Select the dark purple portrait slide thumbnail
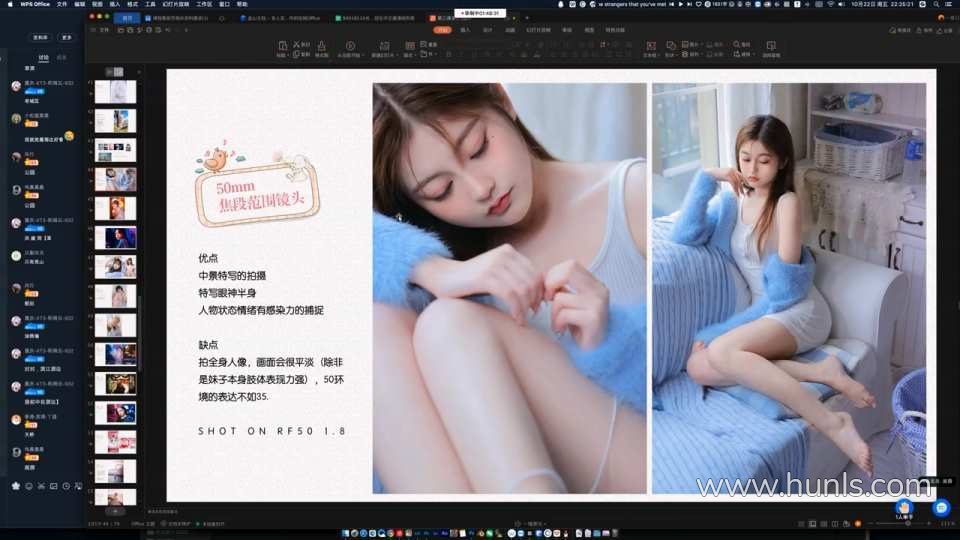960x540 pixels. 116,238
